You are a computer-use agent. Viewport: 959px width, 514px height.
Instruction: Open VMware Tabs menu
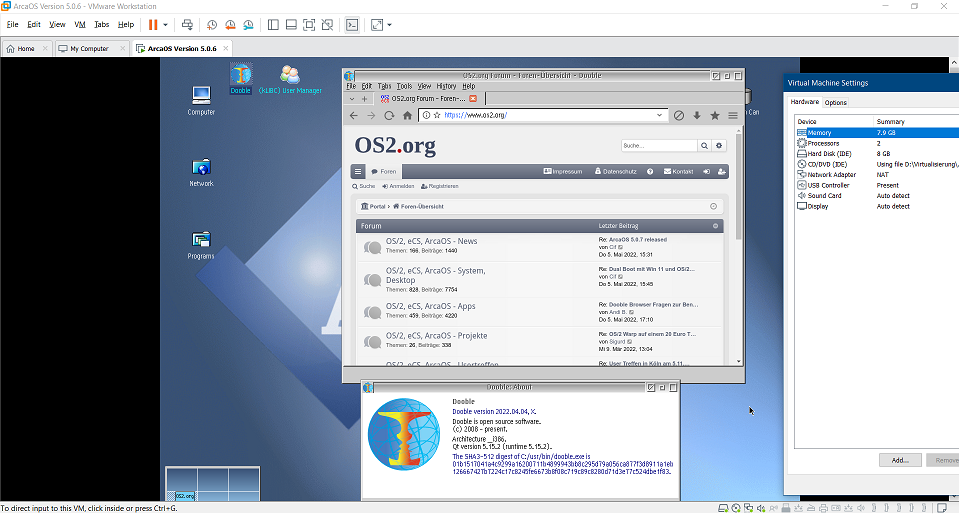102,24
